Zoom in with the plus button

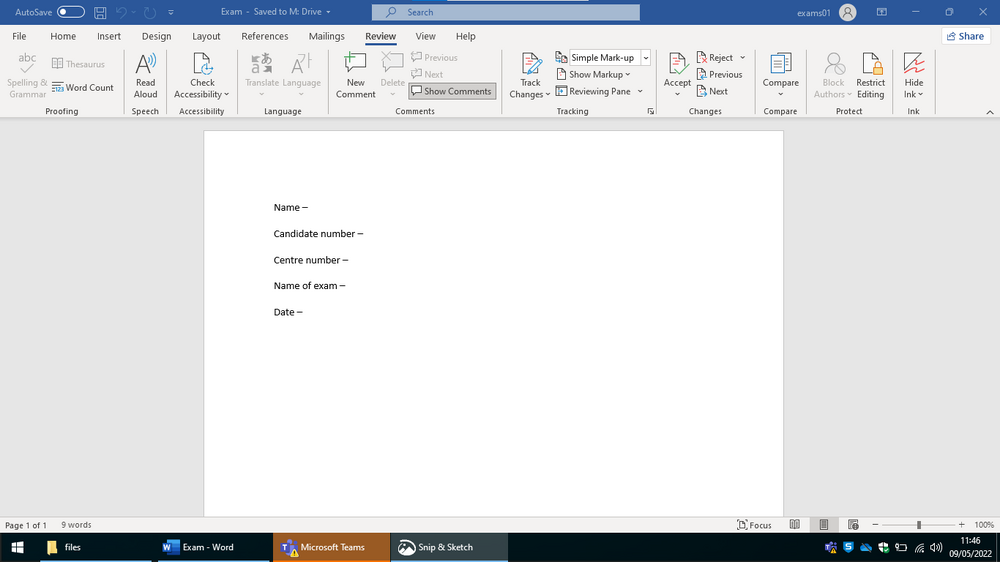(x=961, y=525)
